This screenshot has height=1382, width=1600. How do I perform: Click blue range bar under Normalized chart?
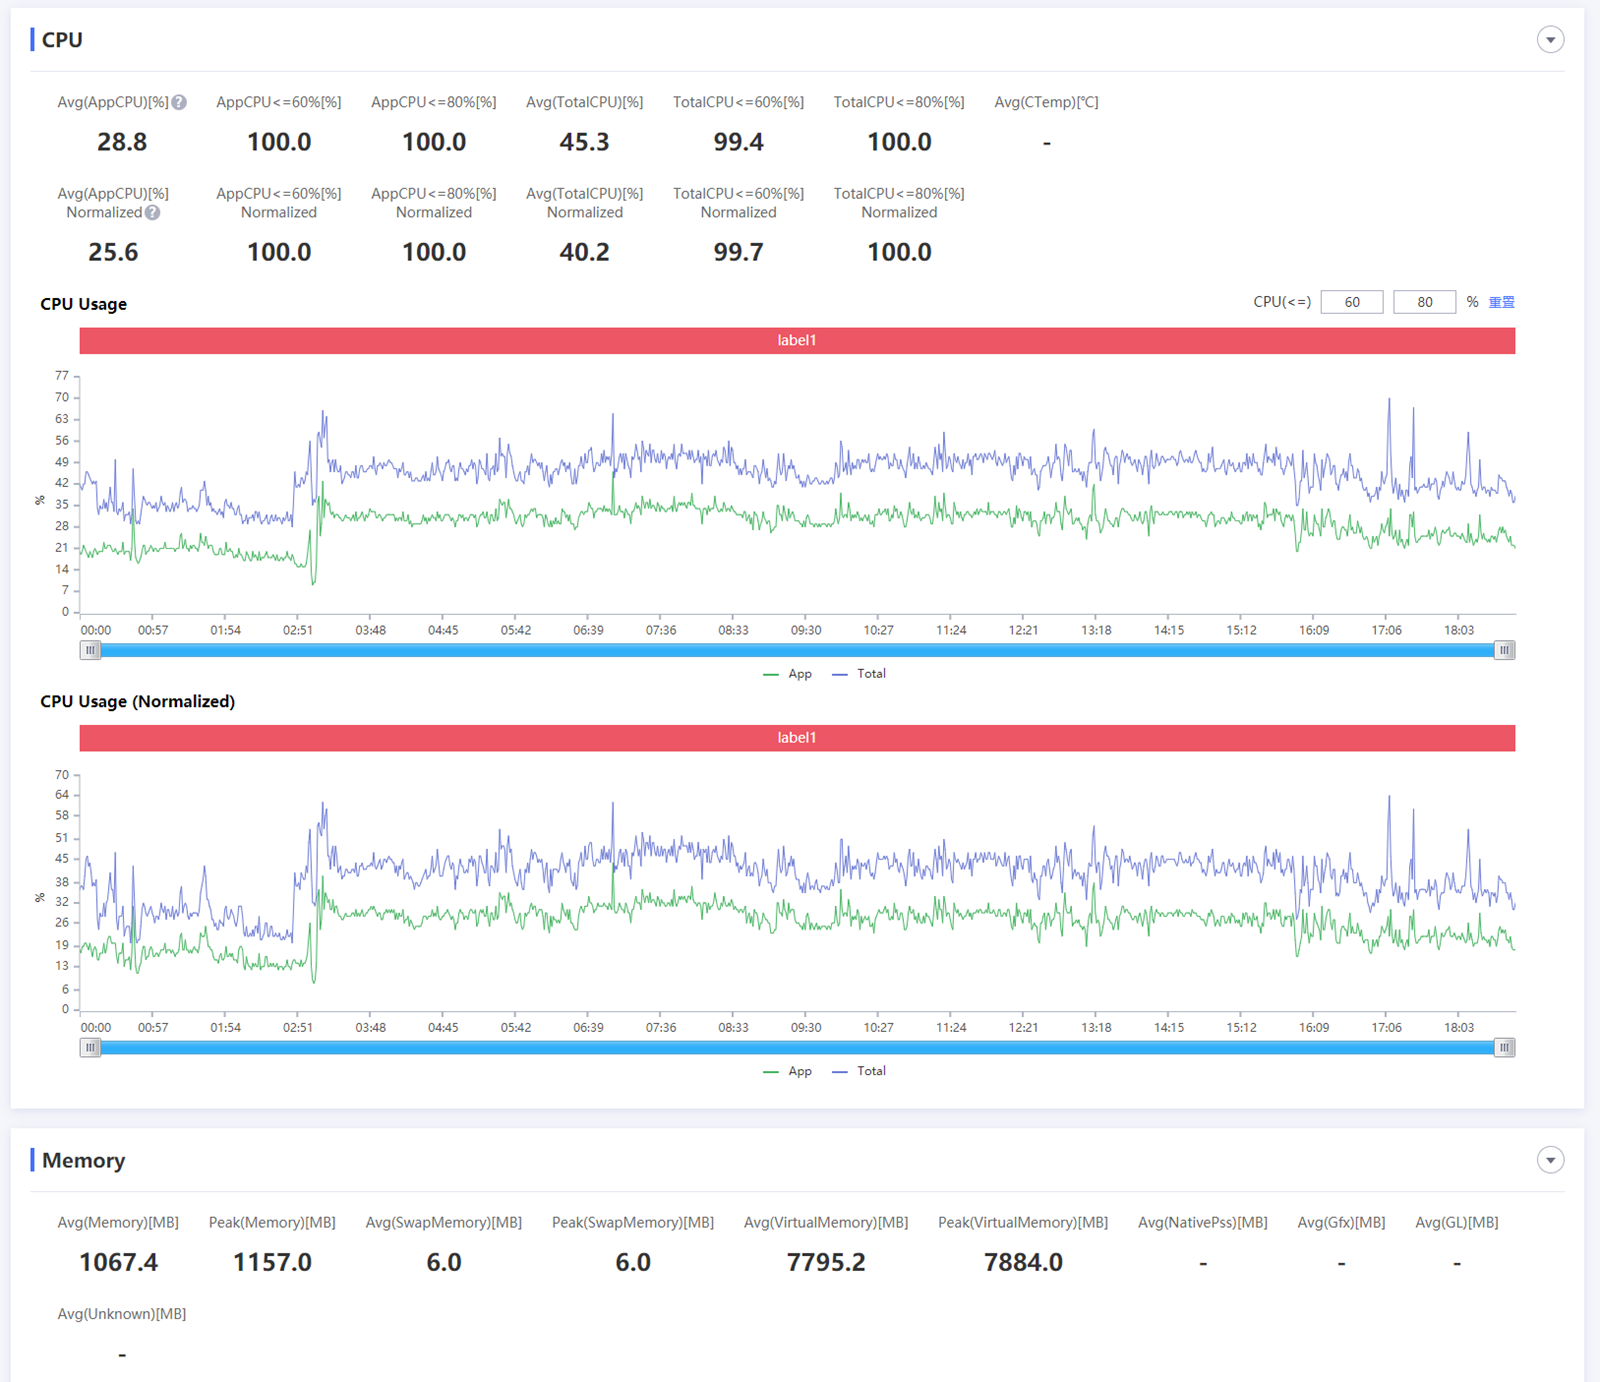pyautogui.click(x=797, y=1048)
